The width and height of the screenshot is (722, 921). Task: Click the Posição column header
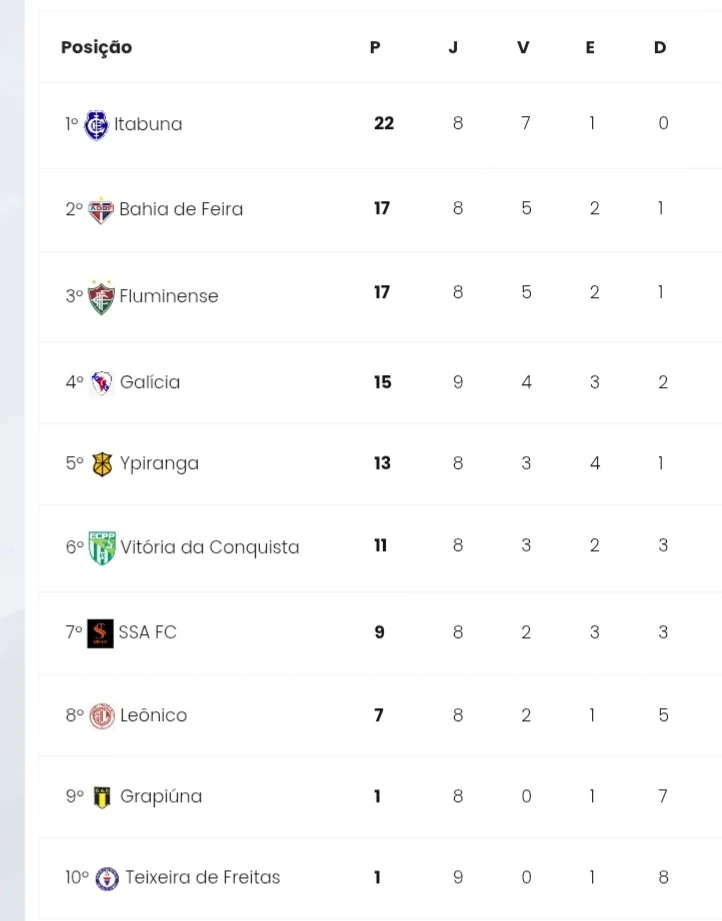(96, 48)
